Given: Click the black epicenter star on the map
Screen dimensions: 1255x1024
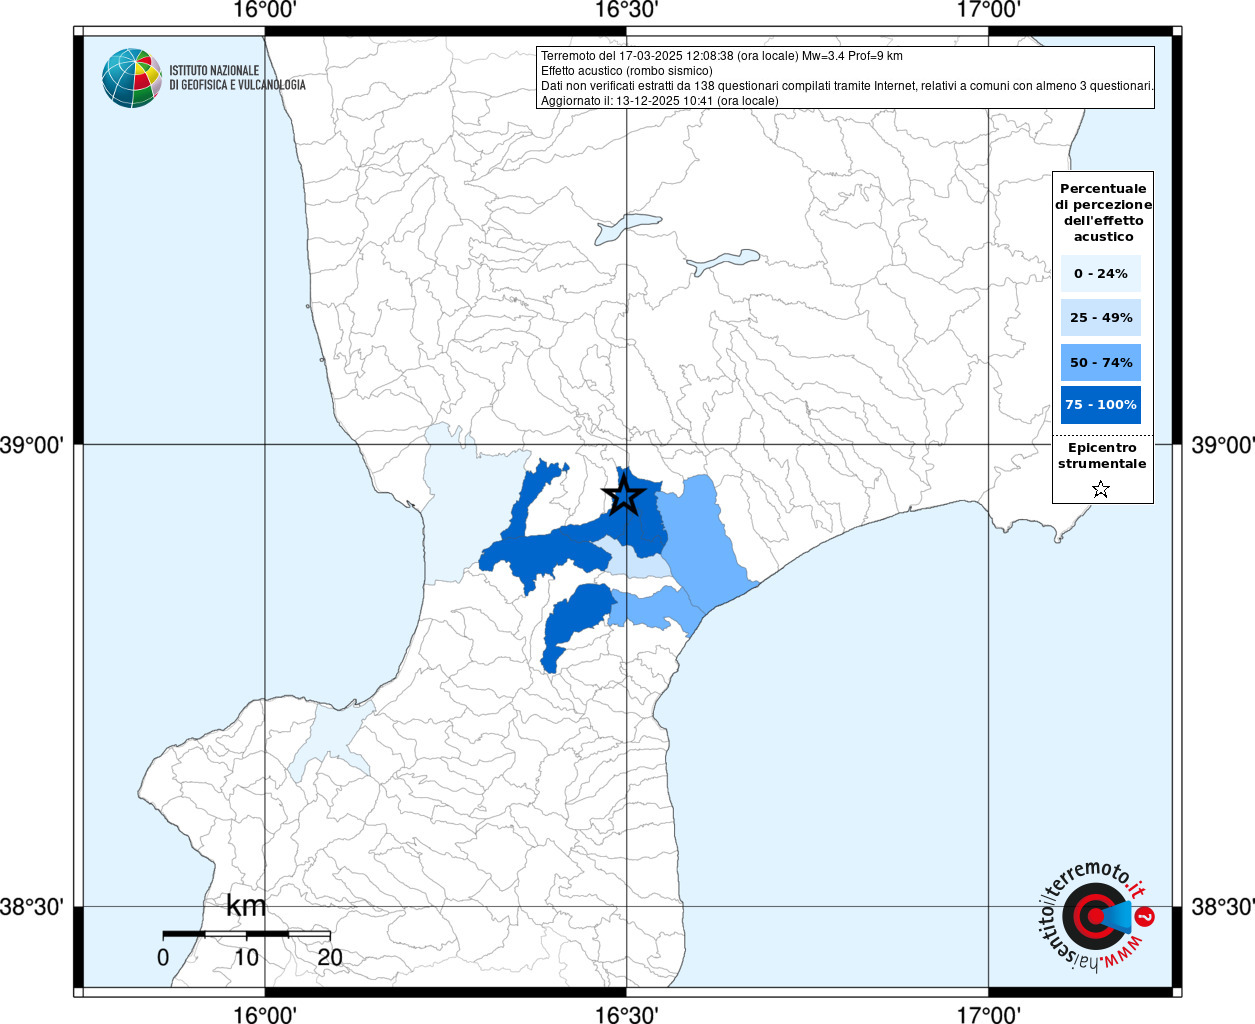Looking at the screenshot, I should (624, 495).
